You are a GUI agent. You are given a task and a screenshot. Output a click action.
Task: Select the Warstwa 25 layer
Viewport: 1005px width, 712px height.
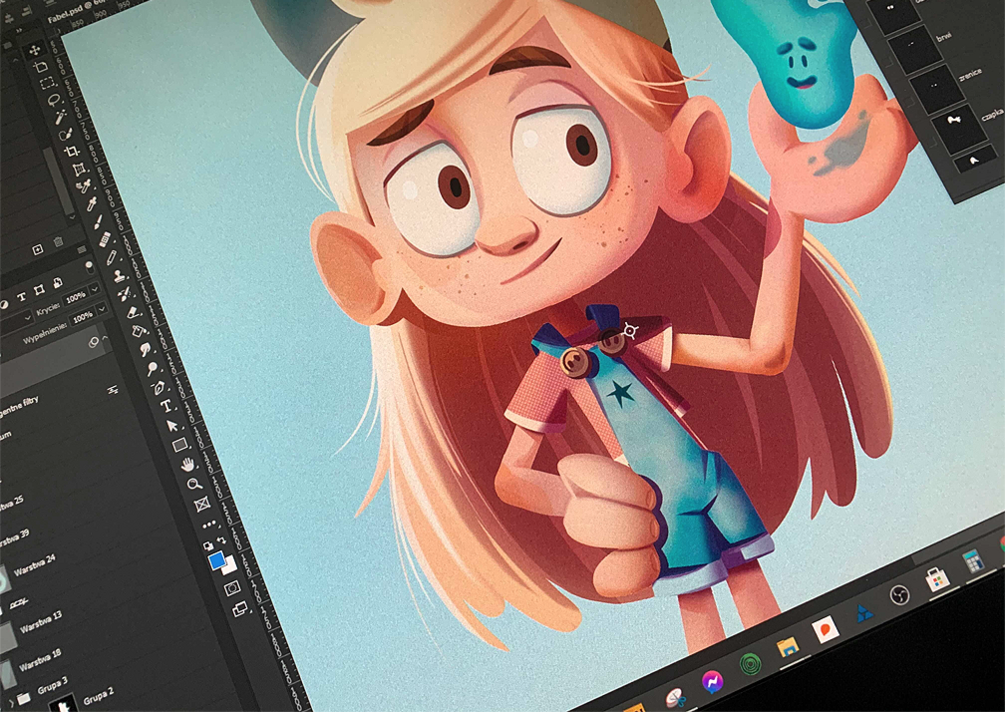point(10,505)
